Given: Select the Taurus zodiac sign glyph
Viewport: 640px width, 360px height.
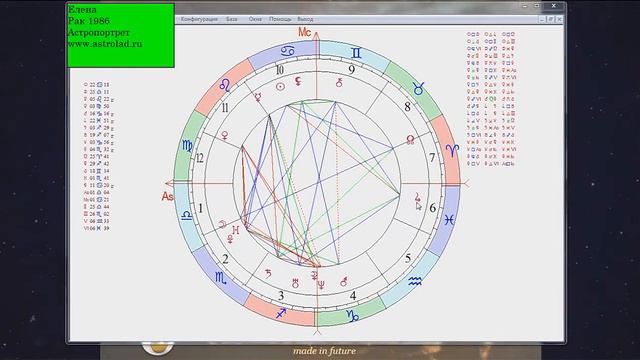Looking at the screenshot, I should [418, 89].
